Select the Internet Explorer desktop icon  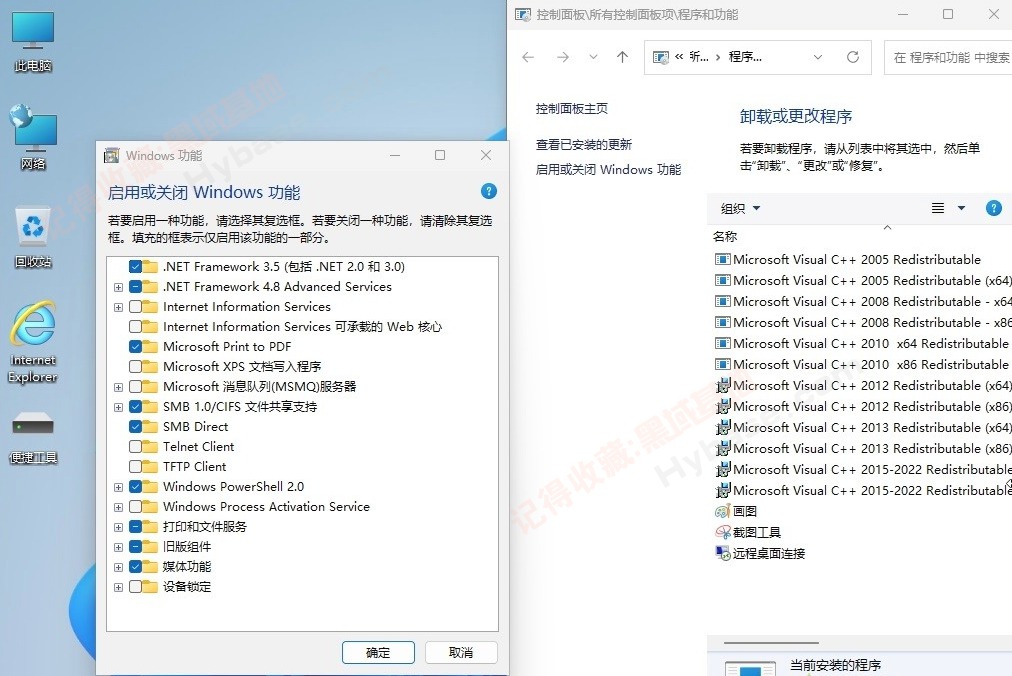pos(33,342)
